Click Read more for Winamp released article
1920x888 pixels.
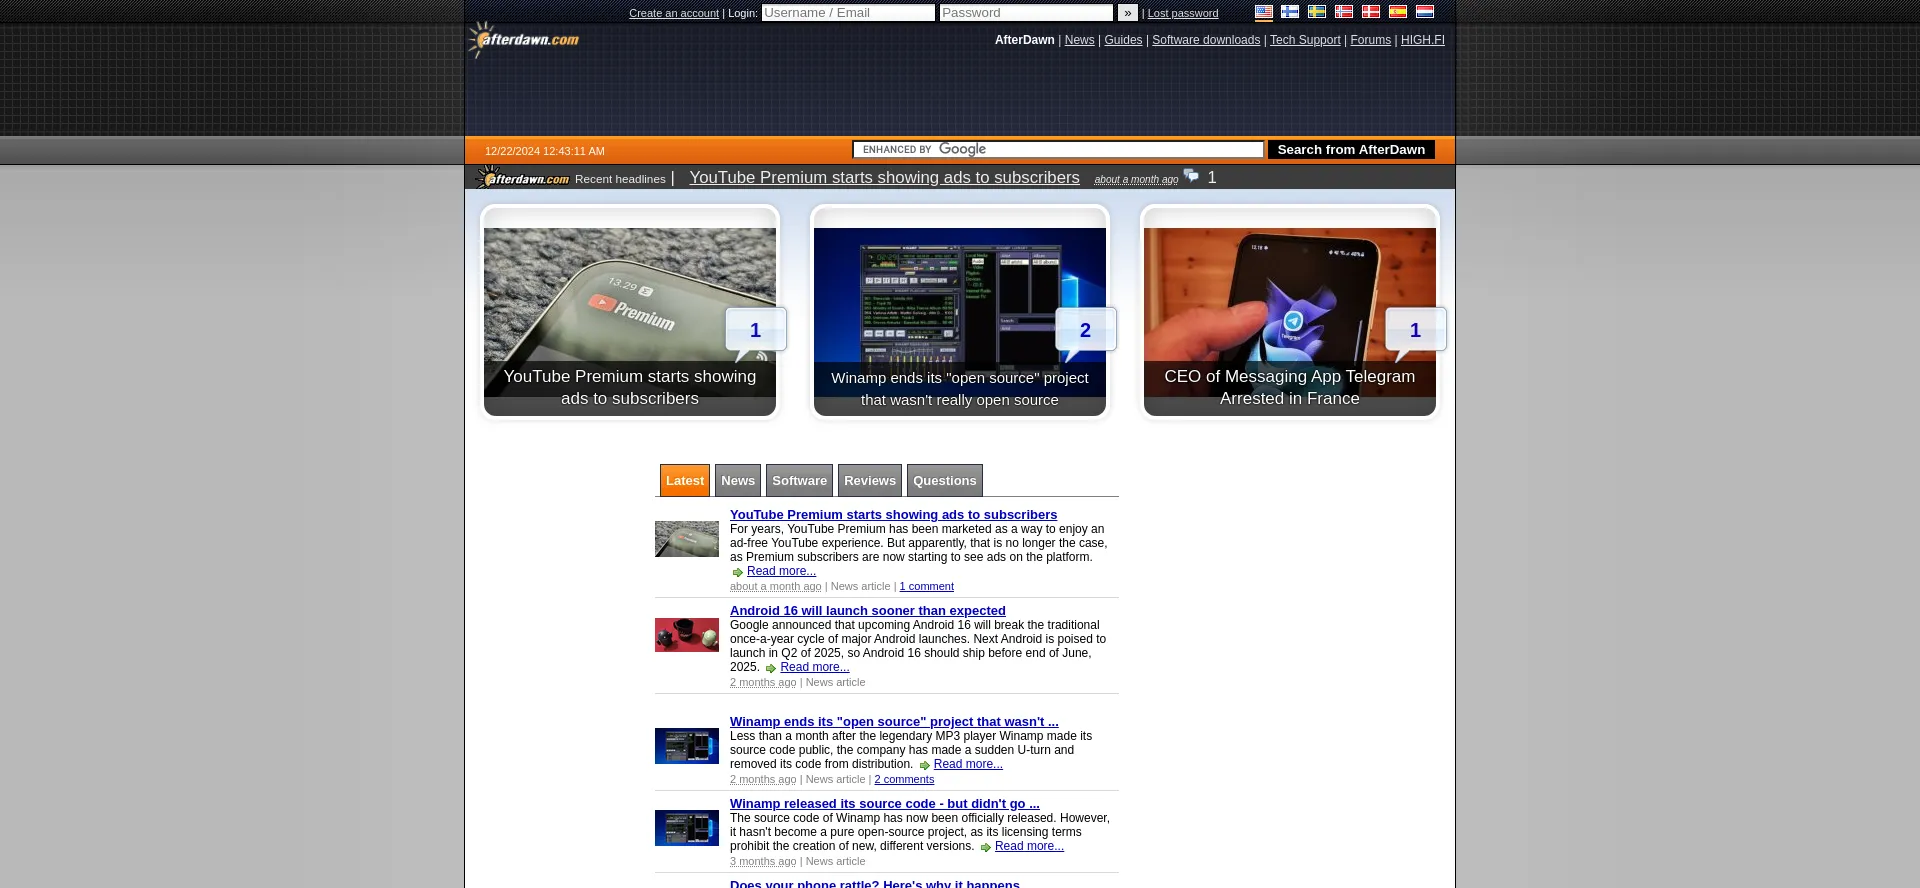coord(1029,846)
